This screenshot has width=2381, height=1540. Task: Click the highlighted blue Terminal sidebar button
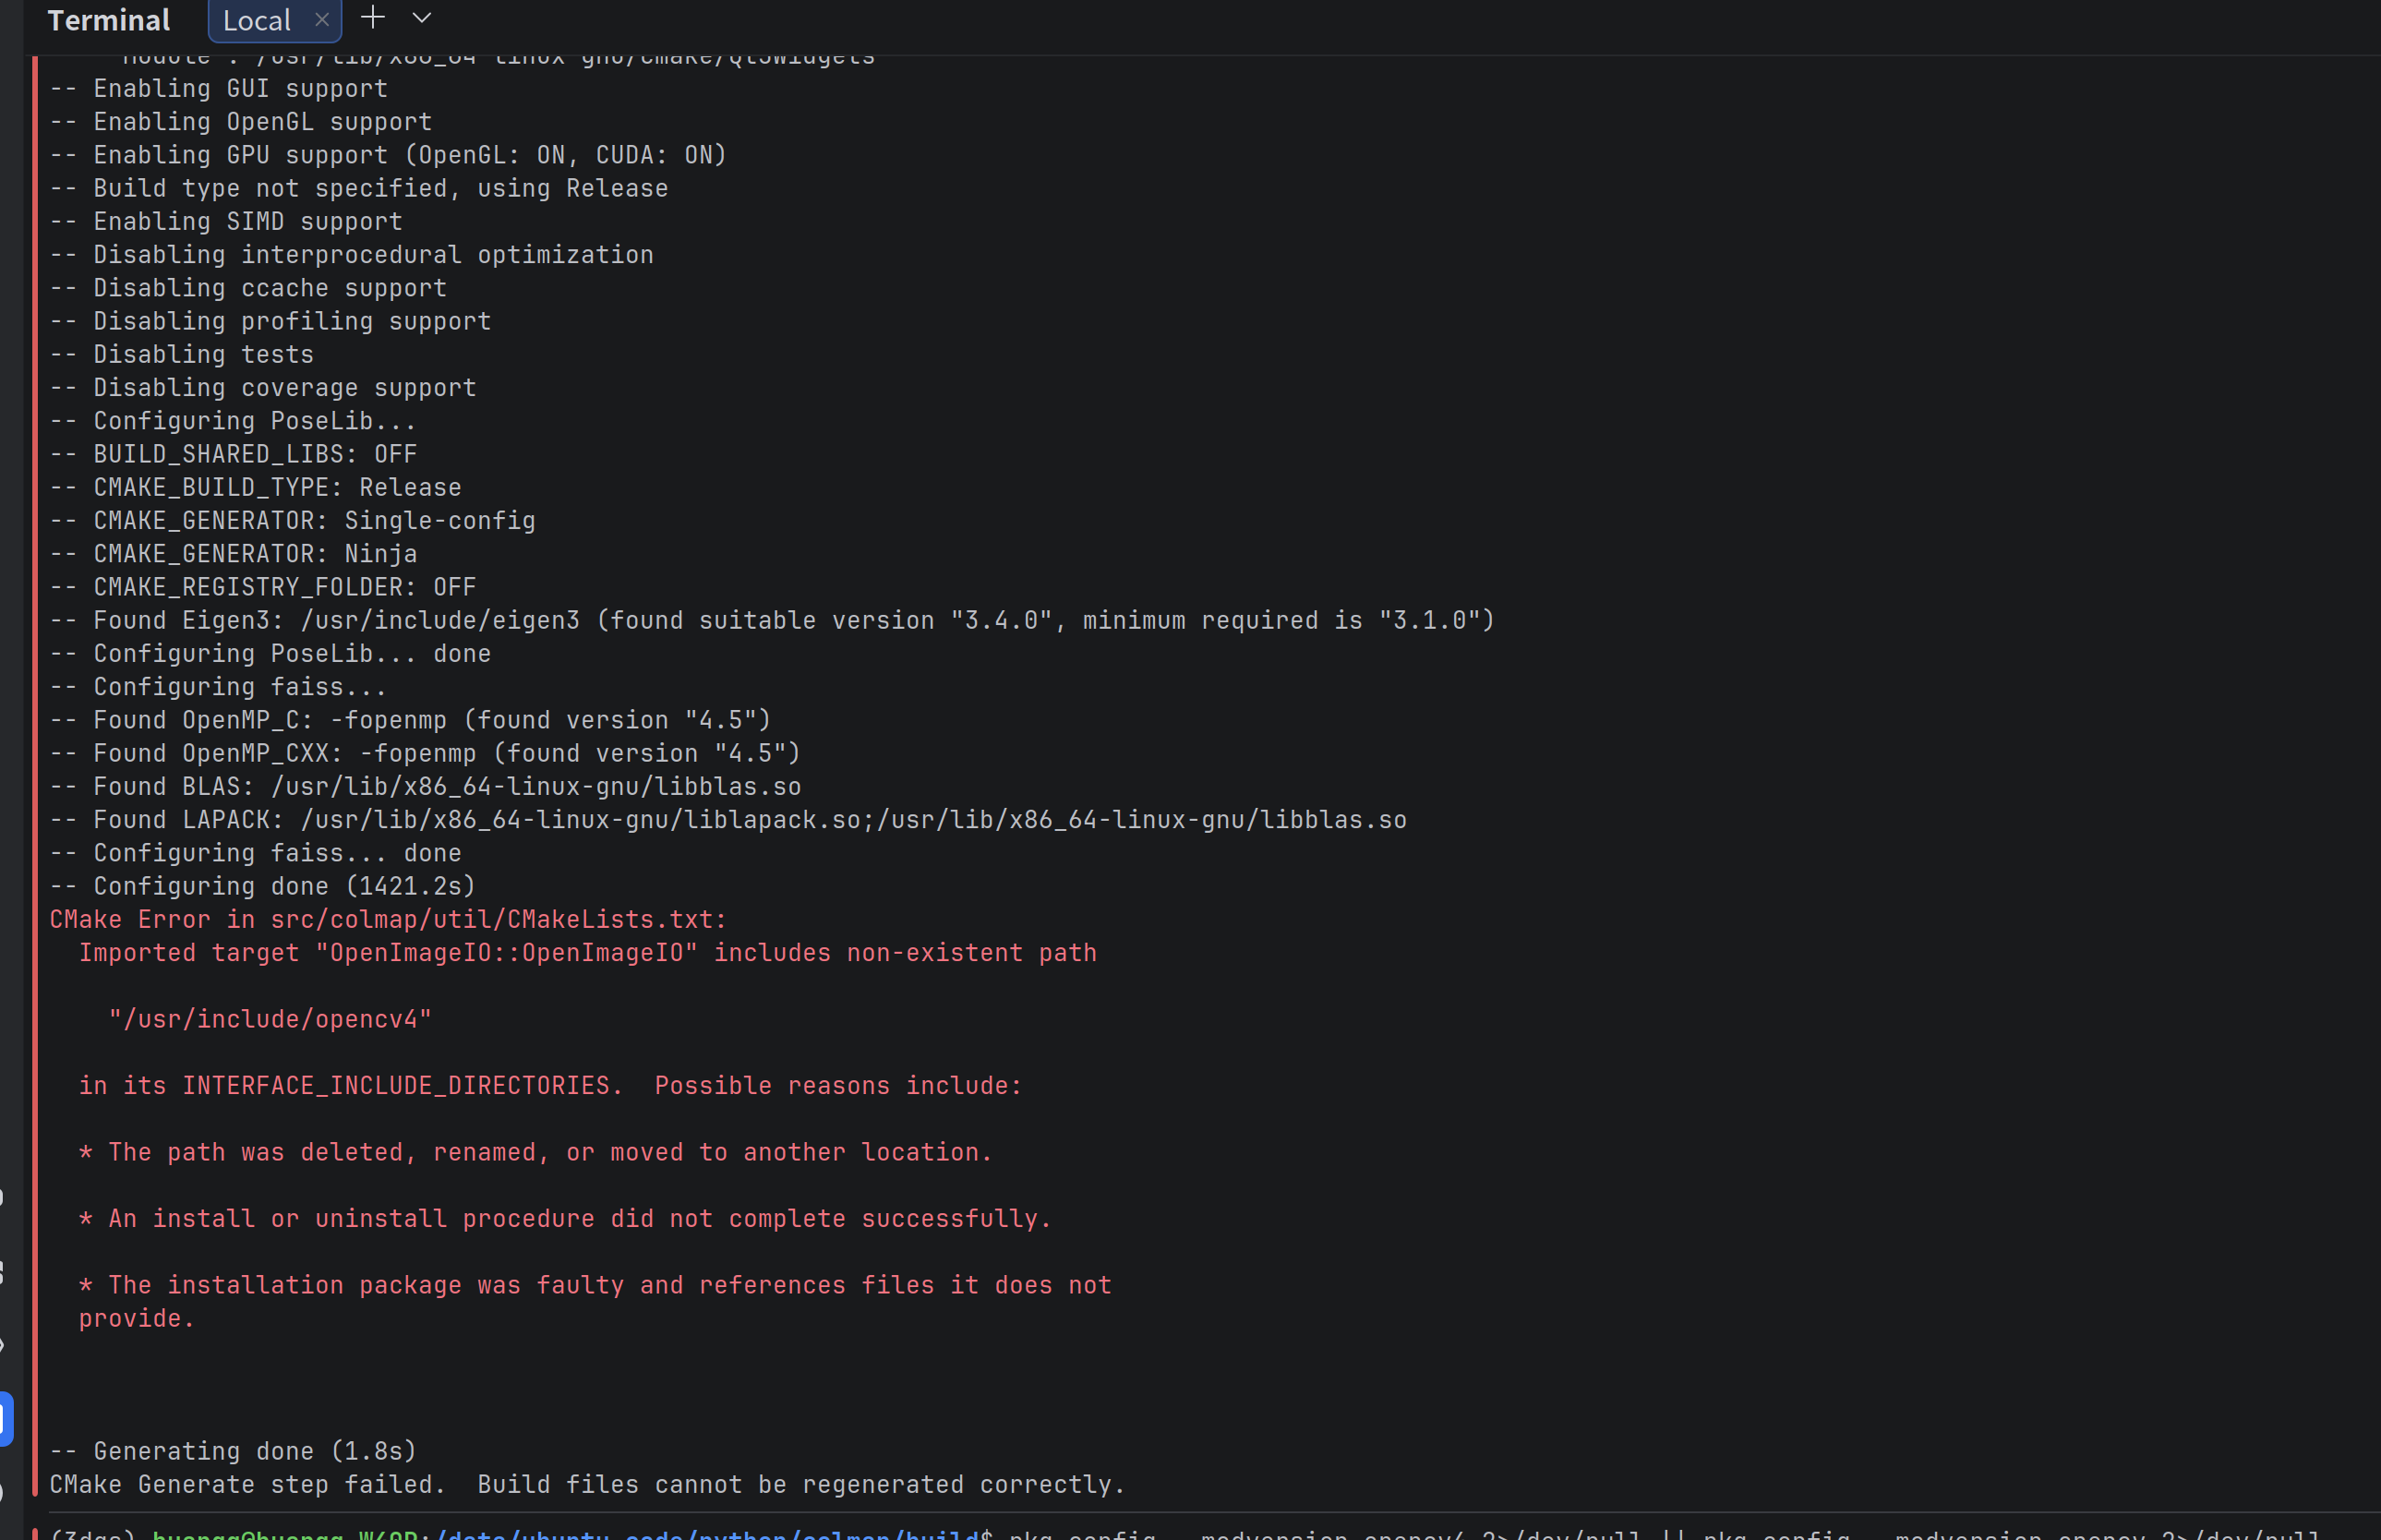(x=5, y=1418)
